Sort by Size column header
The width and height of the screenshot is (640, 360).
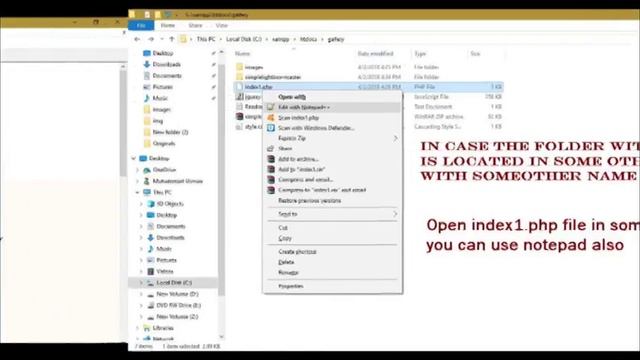point(475,53)
